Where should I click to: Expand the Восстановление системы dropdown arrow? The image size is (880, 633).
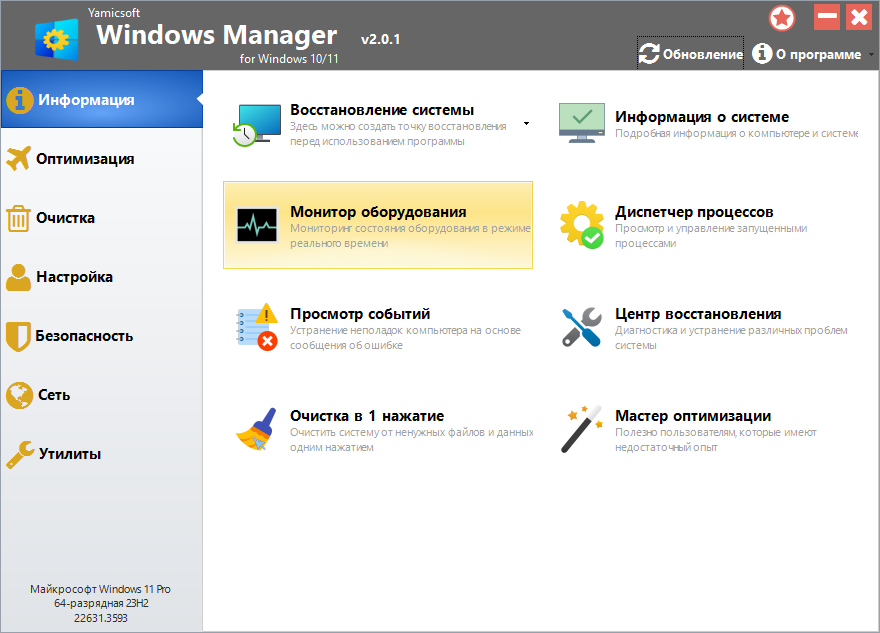pyautogui.click(x=526, y=124)
